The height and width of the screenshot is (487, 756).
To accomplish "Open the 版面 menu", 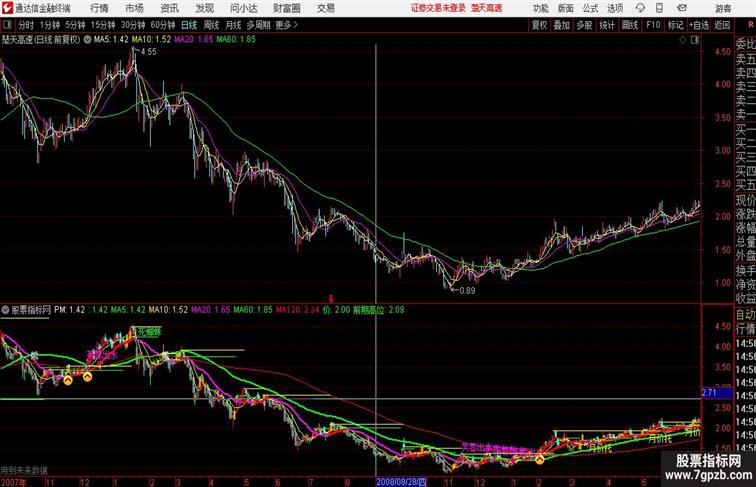I will coord(566,8).
